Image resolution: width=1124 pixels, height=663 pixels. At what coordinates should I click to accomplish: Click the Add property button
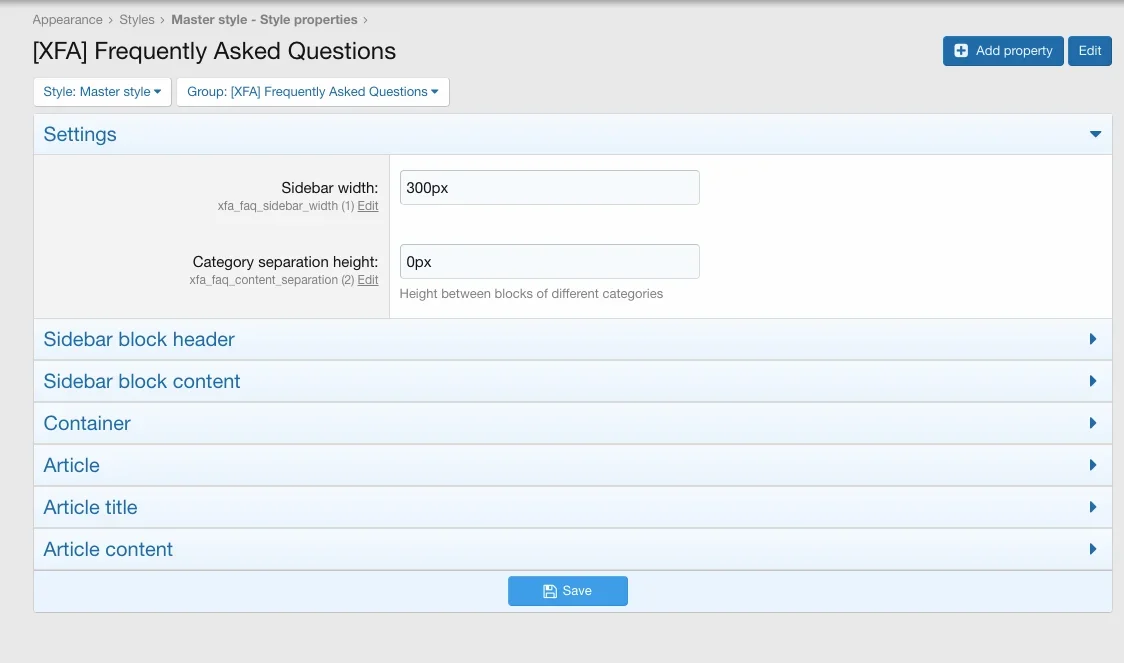coord(1002,51)
